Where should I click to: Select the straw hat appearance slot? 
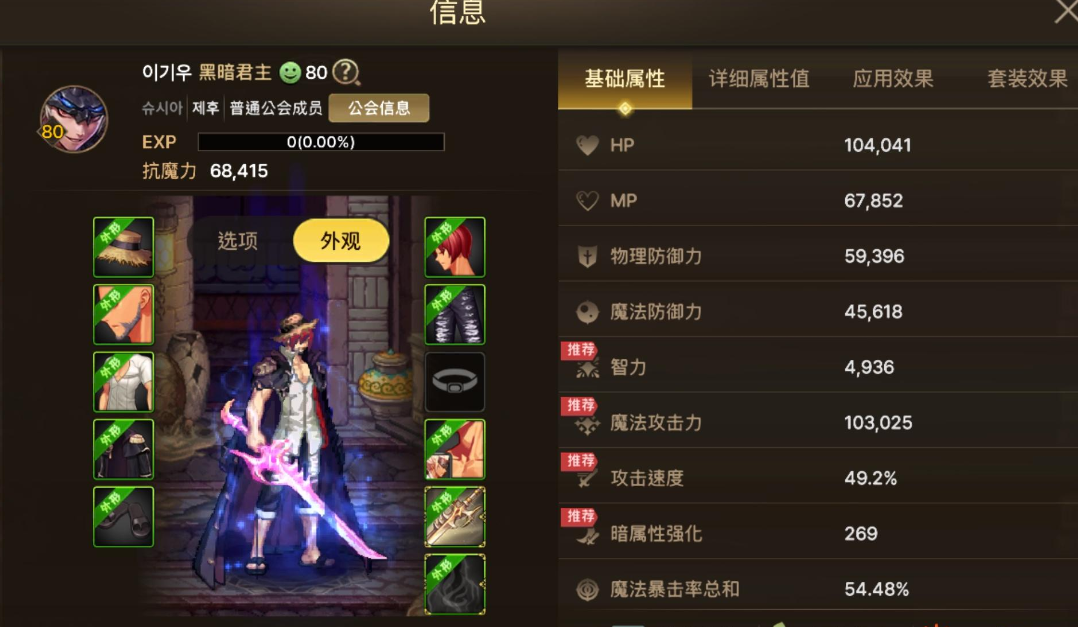click(x=124, y=247)
